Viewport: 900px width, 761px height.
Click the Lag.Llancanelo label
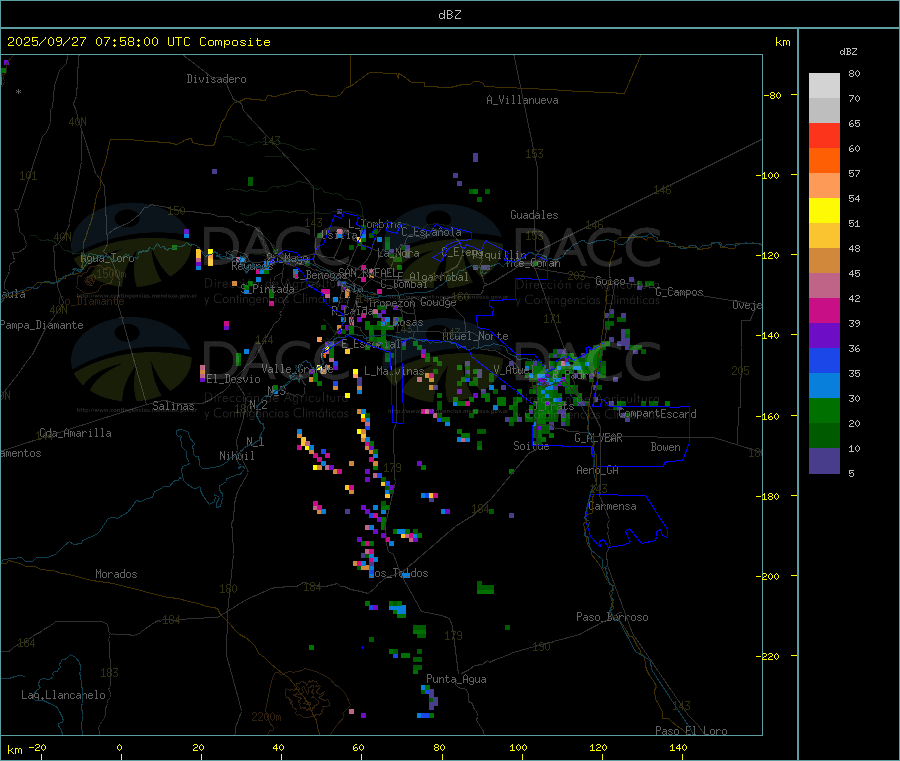64,695
